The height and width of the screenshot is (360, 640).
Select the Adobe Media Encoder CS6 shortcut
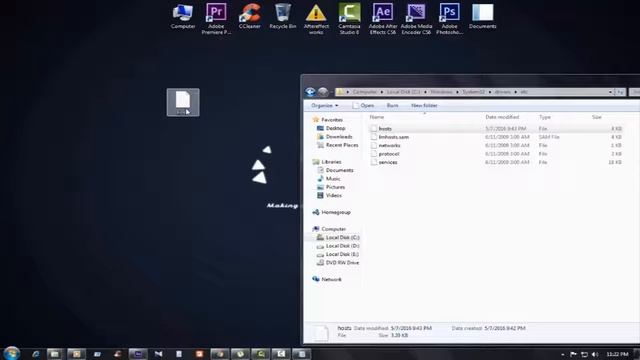pos(416,18)
